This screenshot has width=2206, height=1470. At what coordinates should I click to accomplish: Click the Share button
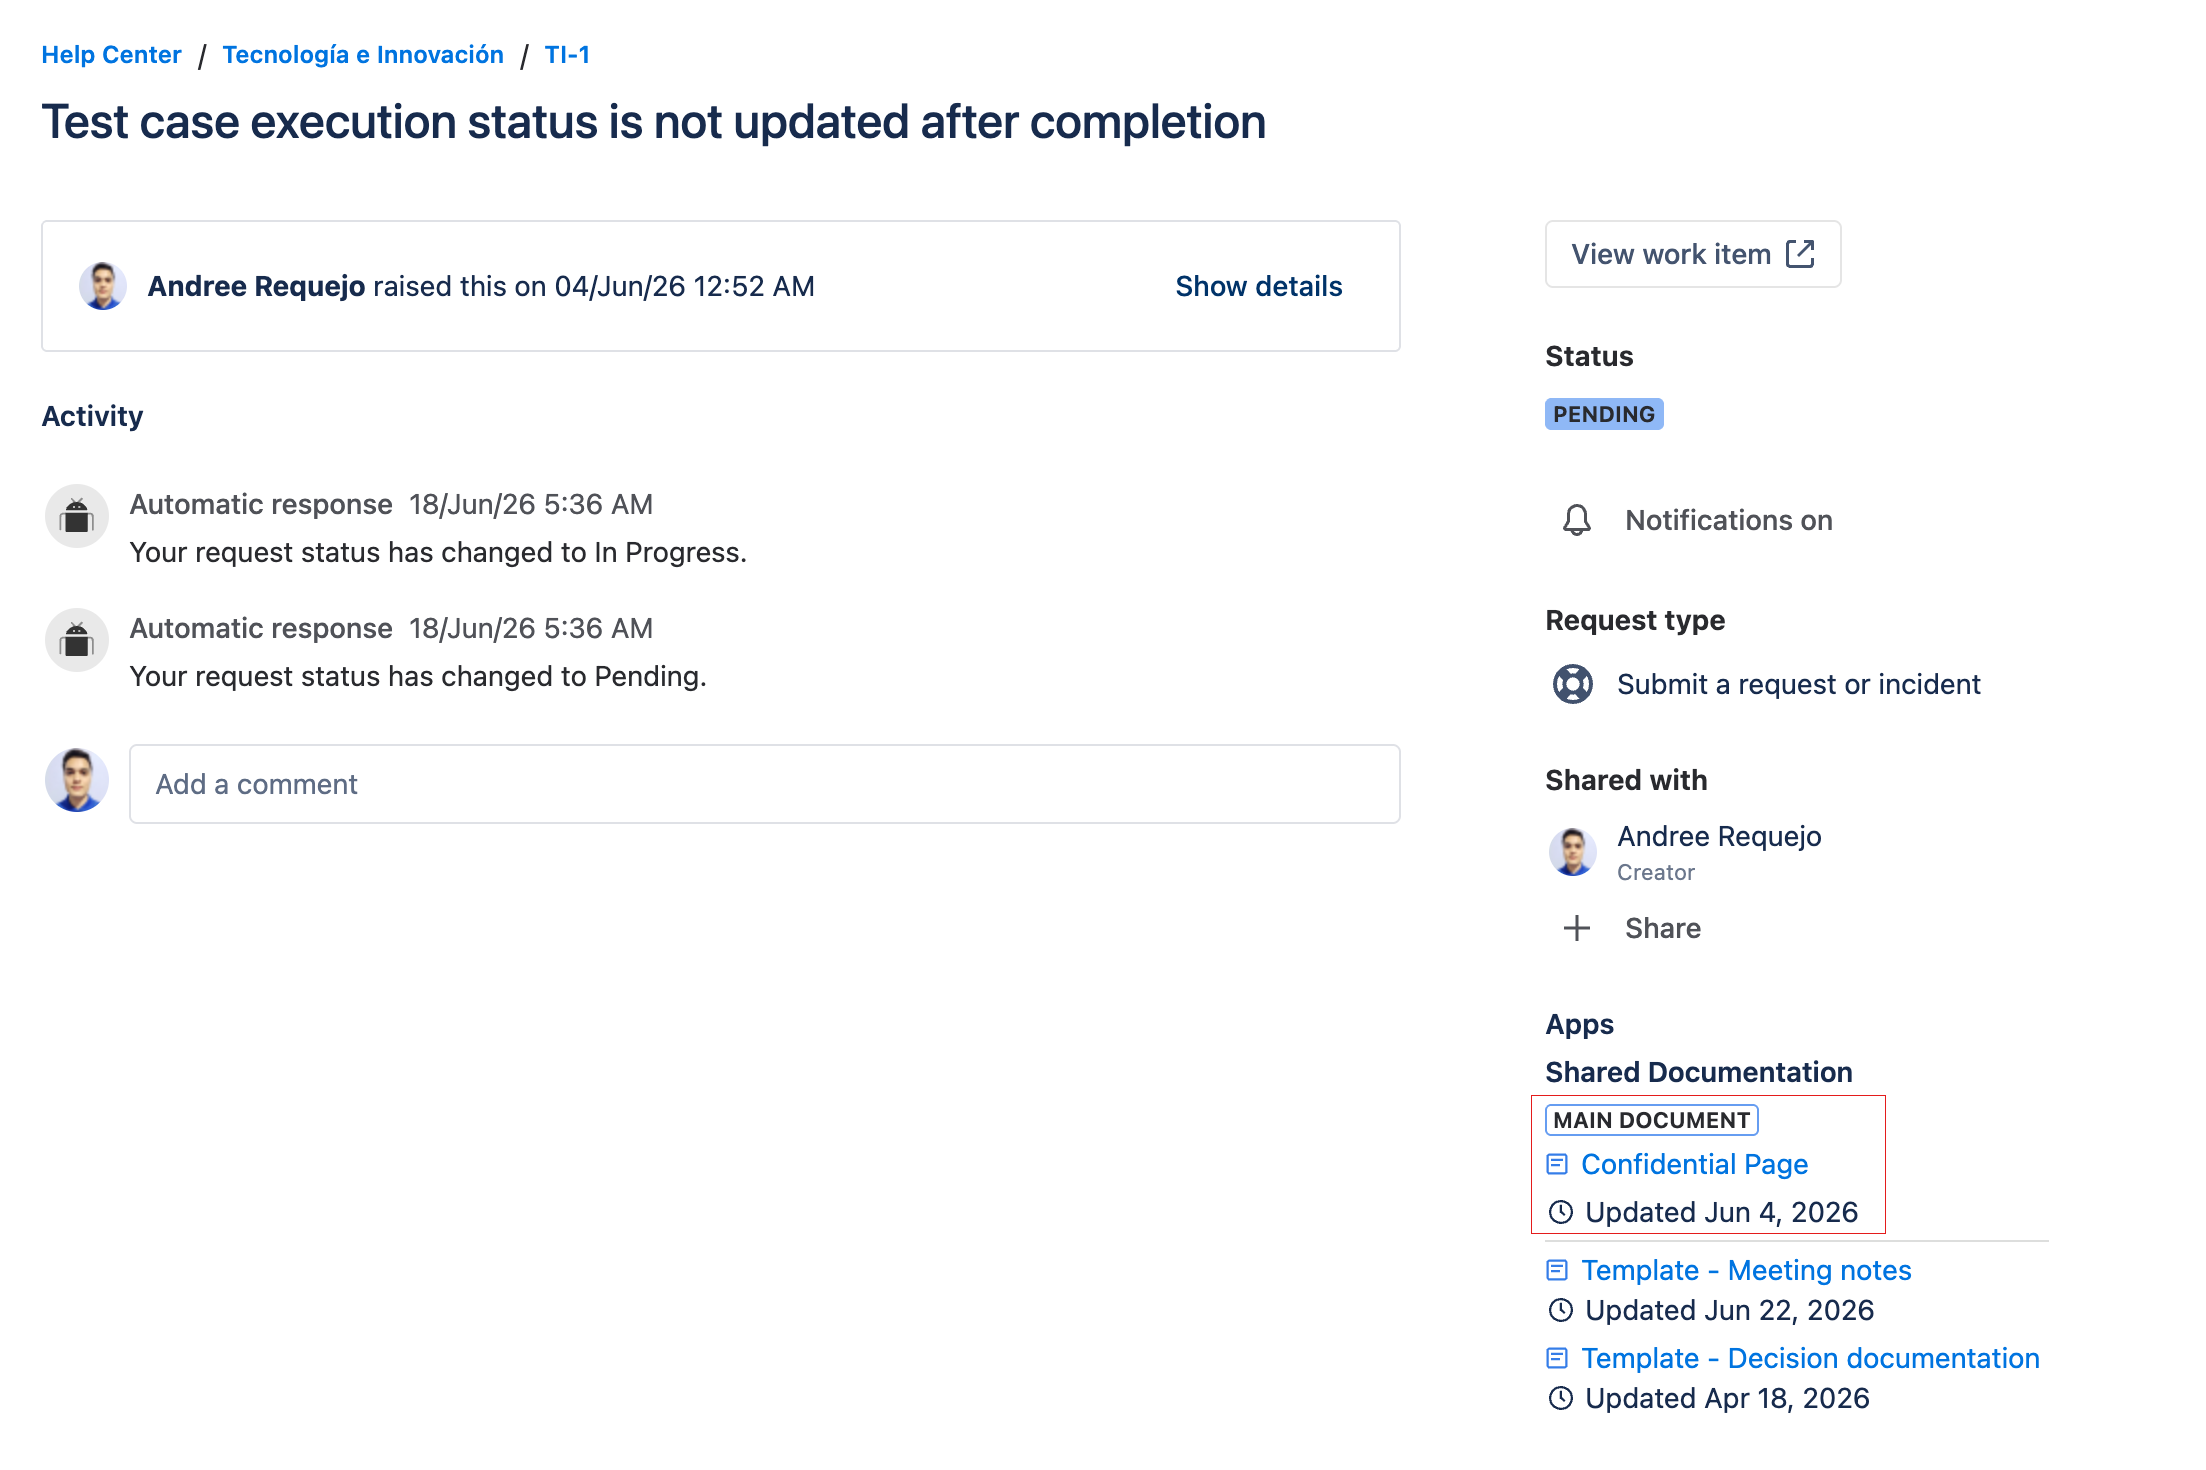[x=1662, y=928]
